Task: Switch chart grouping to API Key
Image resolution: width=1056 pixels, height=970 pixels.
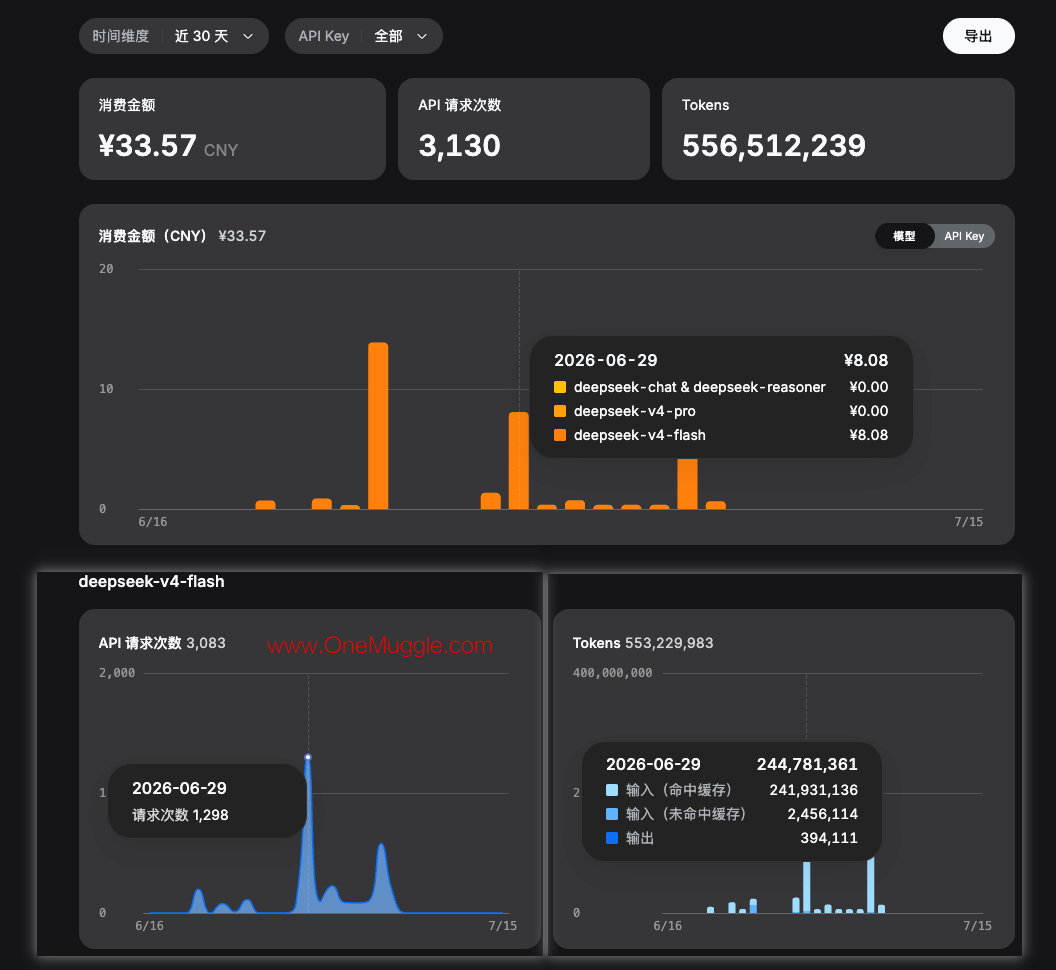Action: point(964,236)
